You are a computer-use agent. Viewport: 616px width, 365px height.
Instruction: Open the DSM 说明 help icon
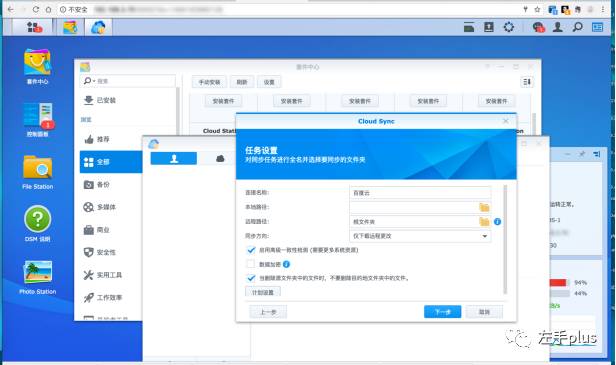click(x=38, y=224)
